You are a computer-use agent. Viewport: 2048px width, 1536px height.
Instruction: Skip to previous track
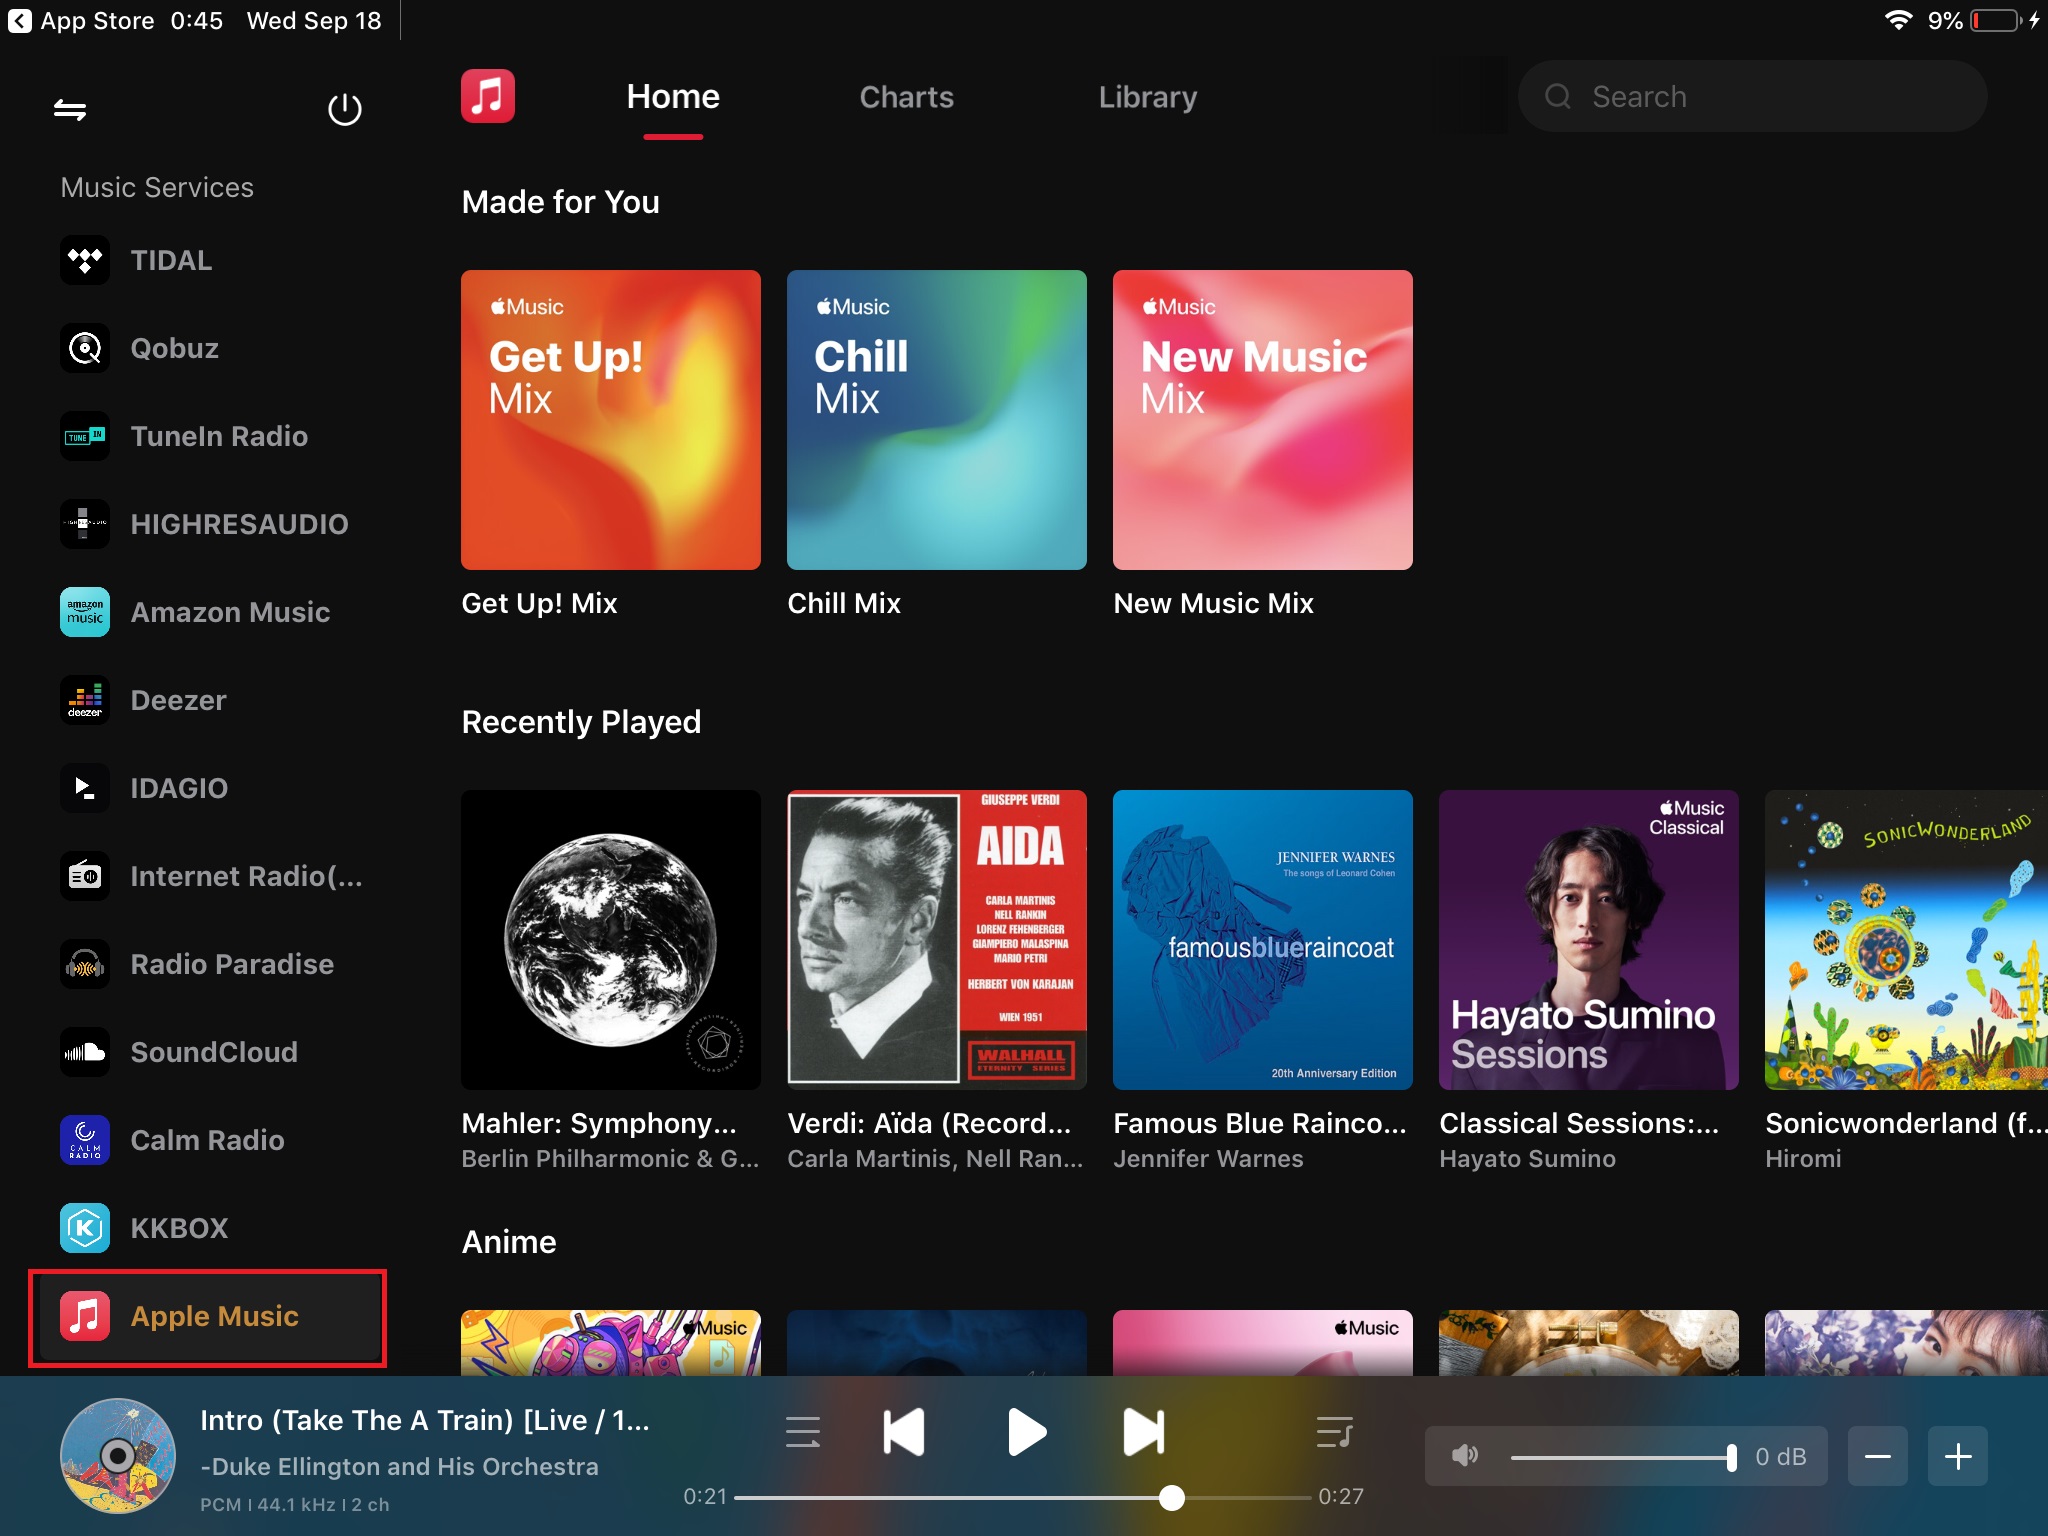[904, 1432]
